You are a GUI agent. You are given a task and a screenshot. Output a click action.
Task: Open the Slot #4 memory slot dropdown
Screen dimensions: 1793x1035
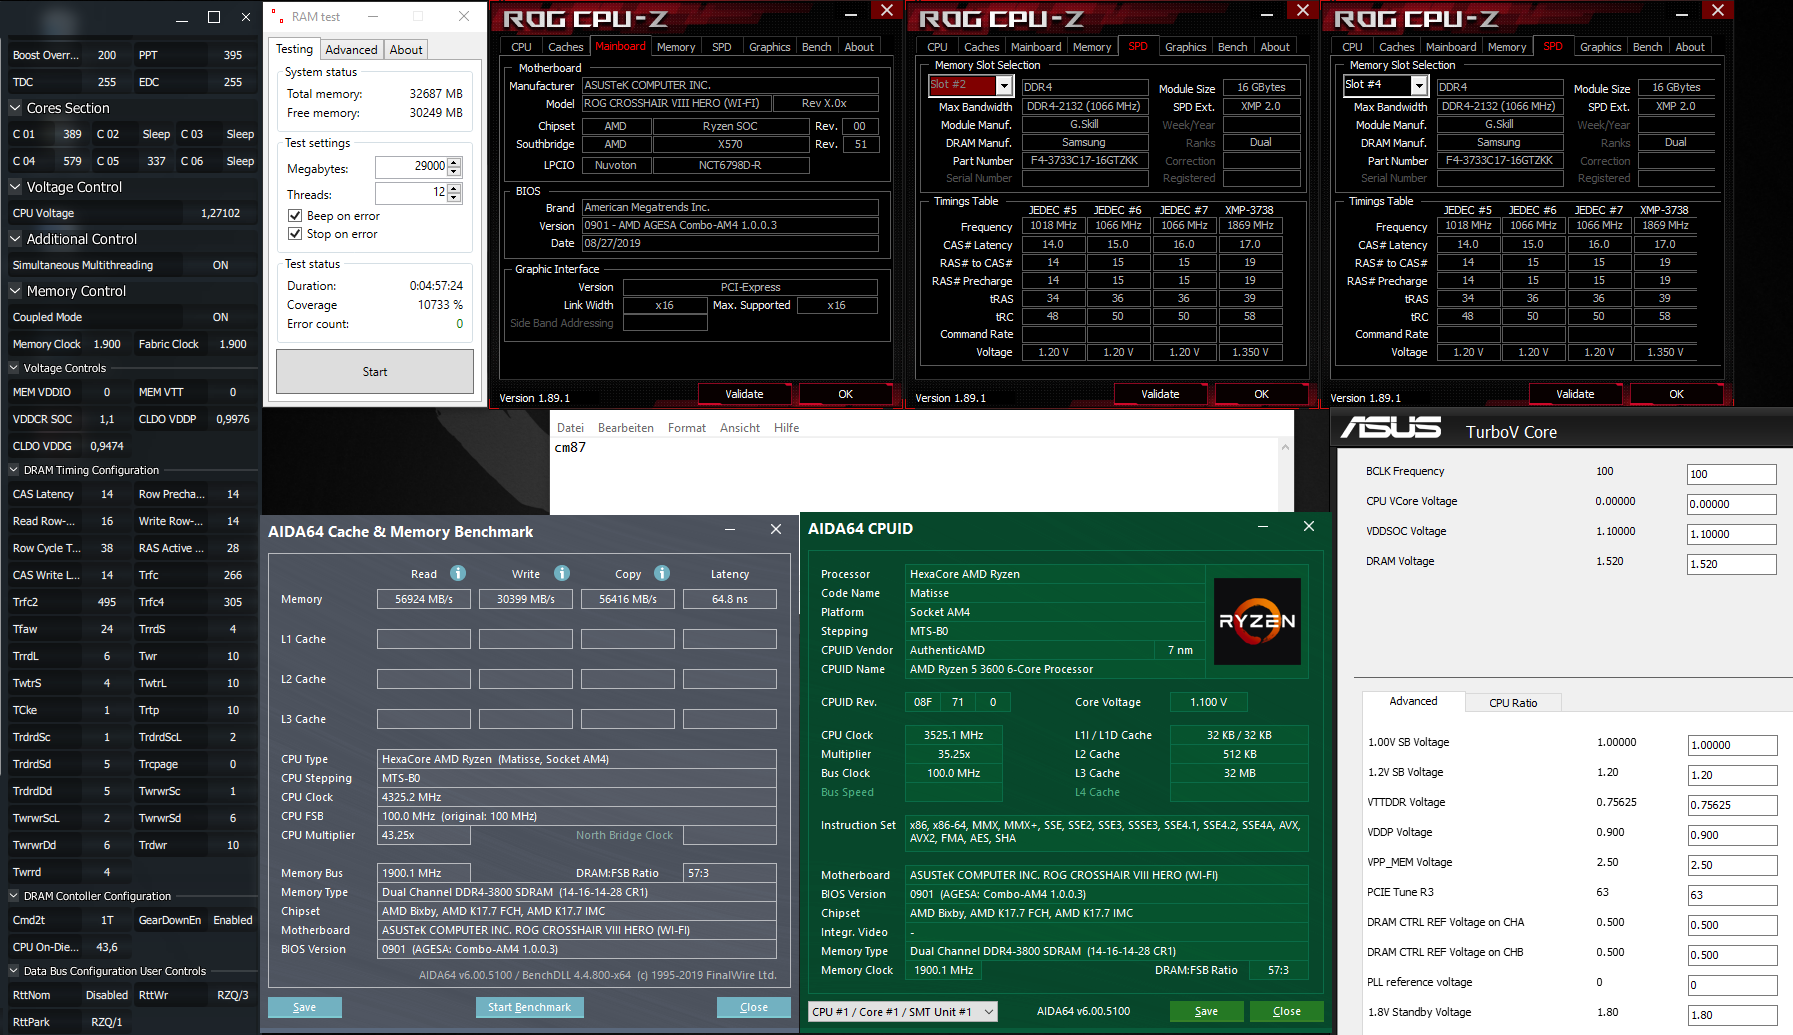pos(1419,86)
